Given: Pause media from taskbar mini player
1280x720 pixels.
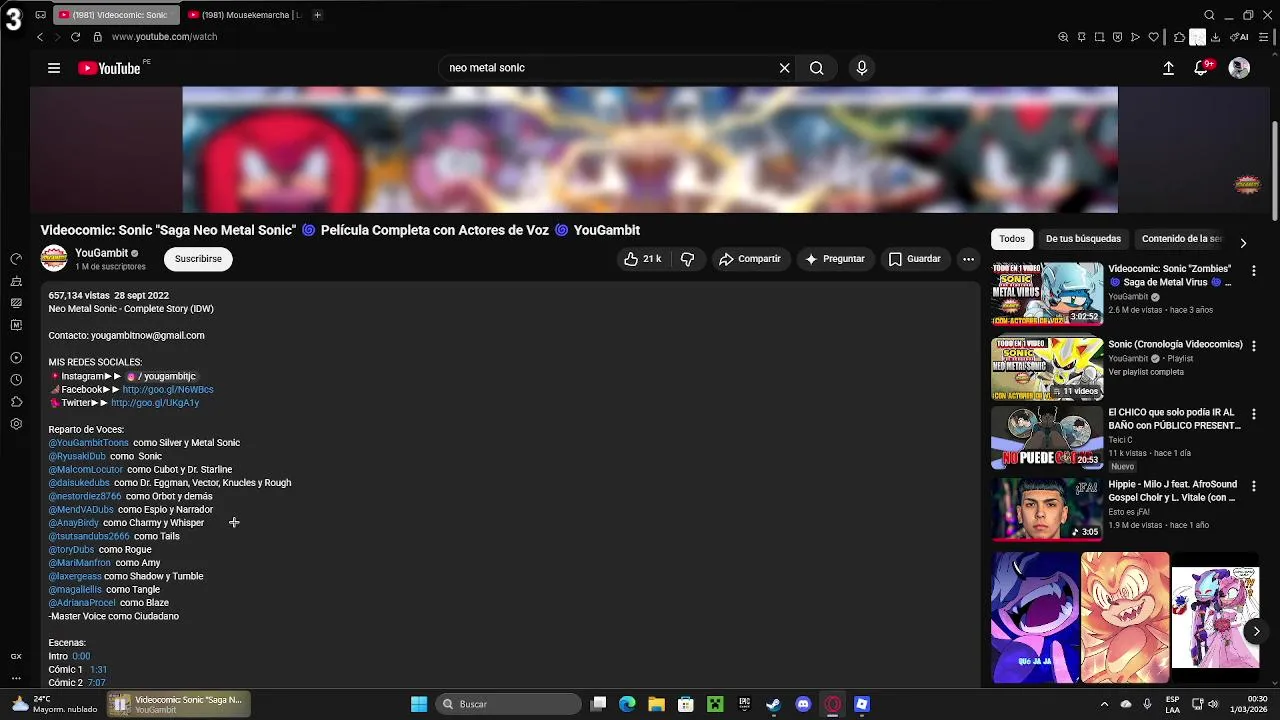Looking at the screenshot, I should [120, 704].
